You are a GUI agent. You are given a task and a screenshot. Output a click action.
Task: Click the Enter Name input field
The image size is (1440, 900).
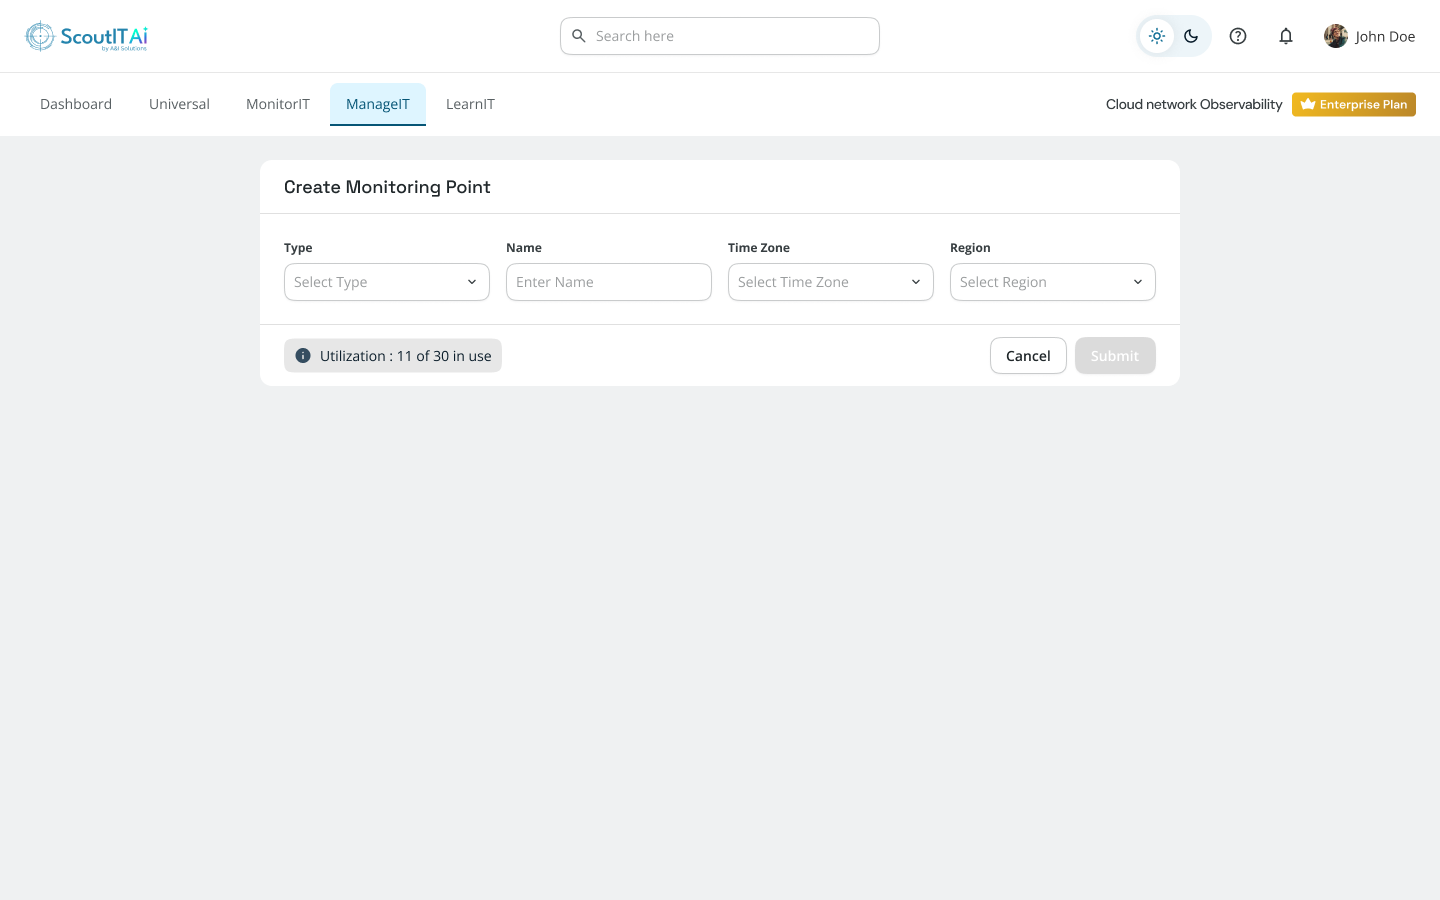point(609,282)
